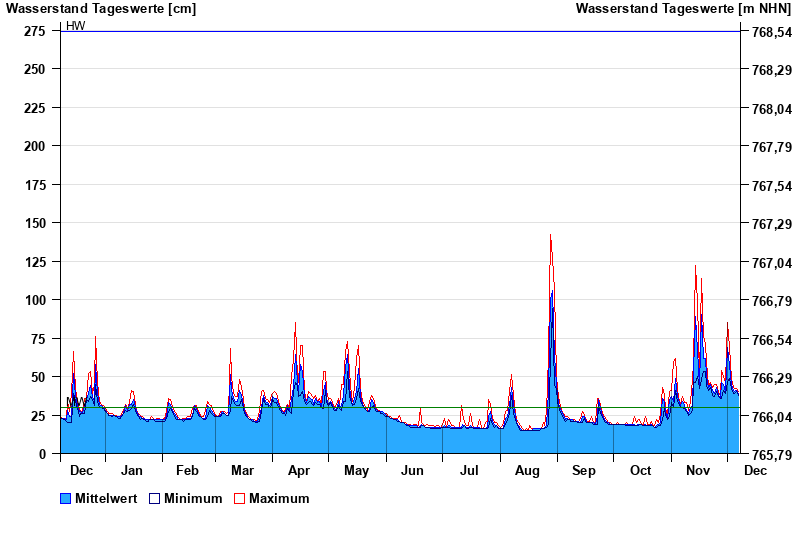Viewport: 800px width, 550px height.
Task: Click the Jan month label on the x-axis
Action: click(x=131, y=470)
